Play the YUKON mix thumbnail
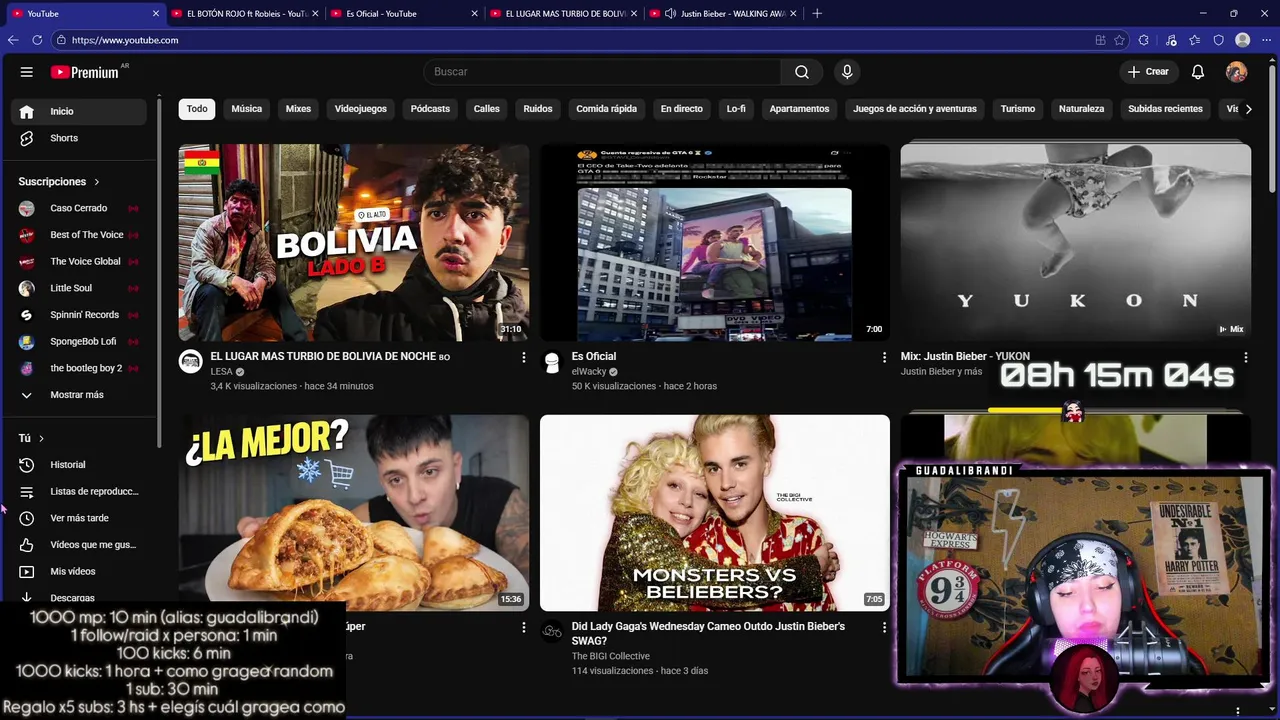The height and width of the screenshot is (720, 1280). (x=1075, y=243)
